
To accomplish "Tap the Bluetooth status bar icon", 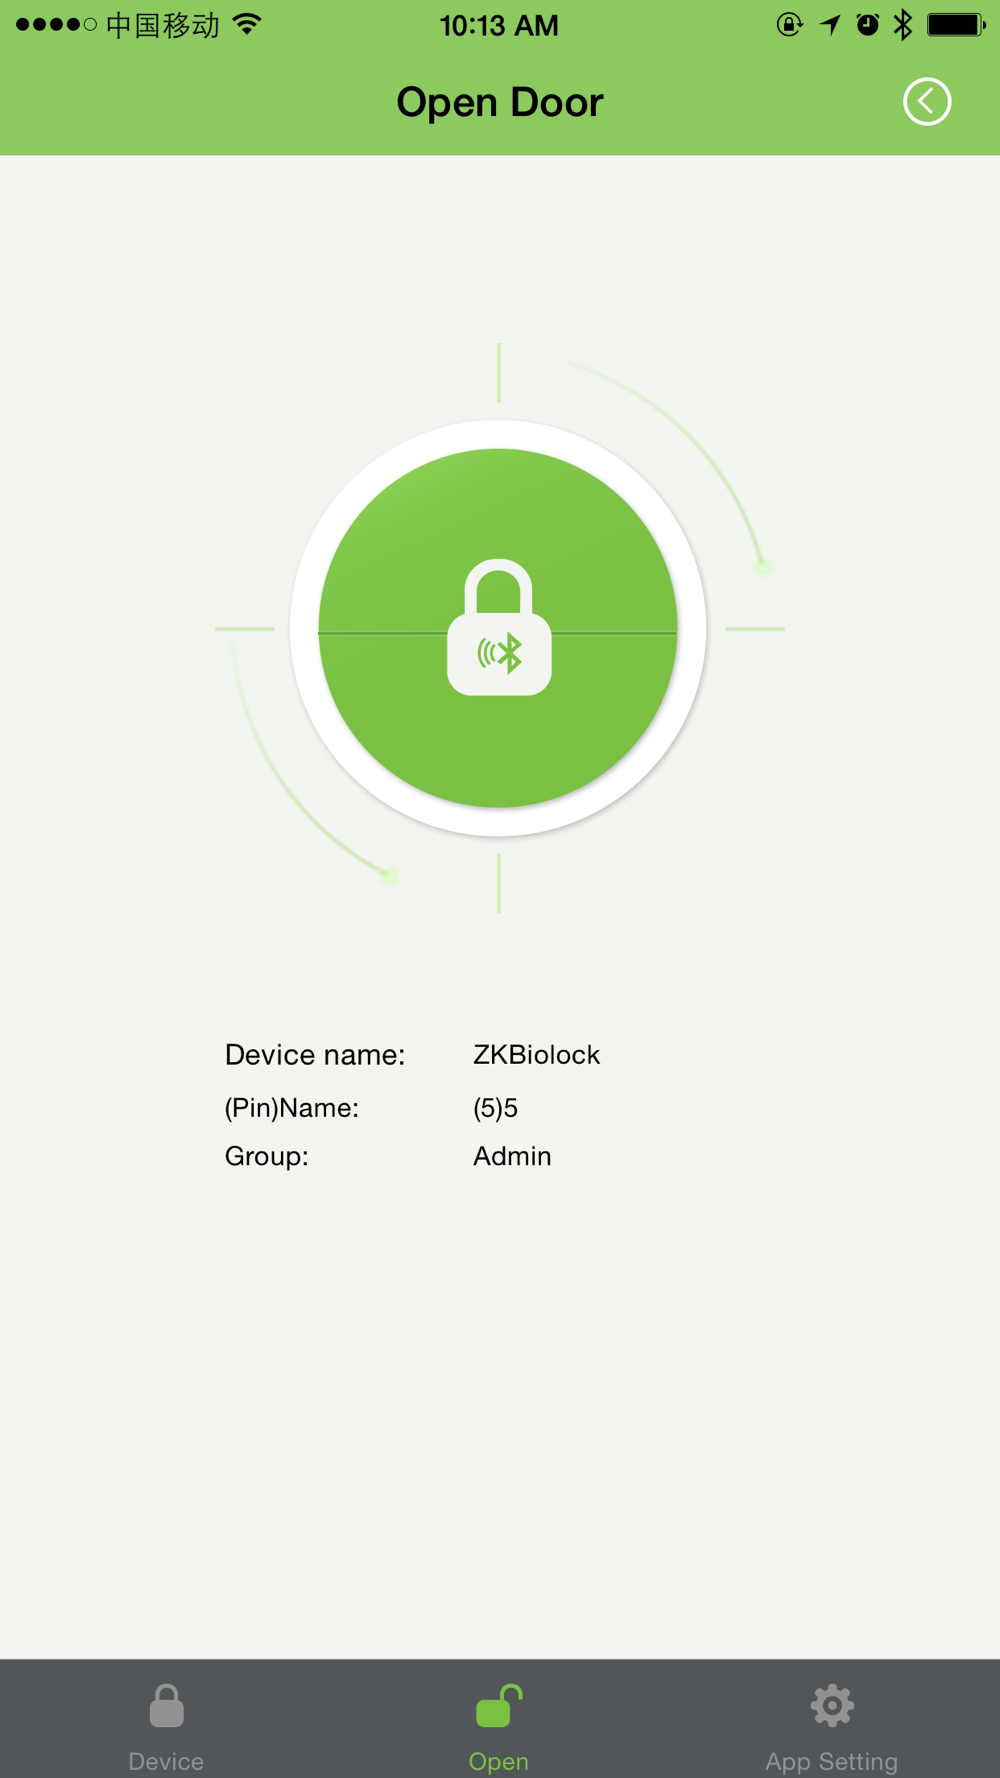I will click(903, 25).
